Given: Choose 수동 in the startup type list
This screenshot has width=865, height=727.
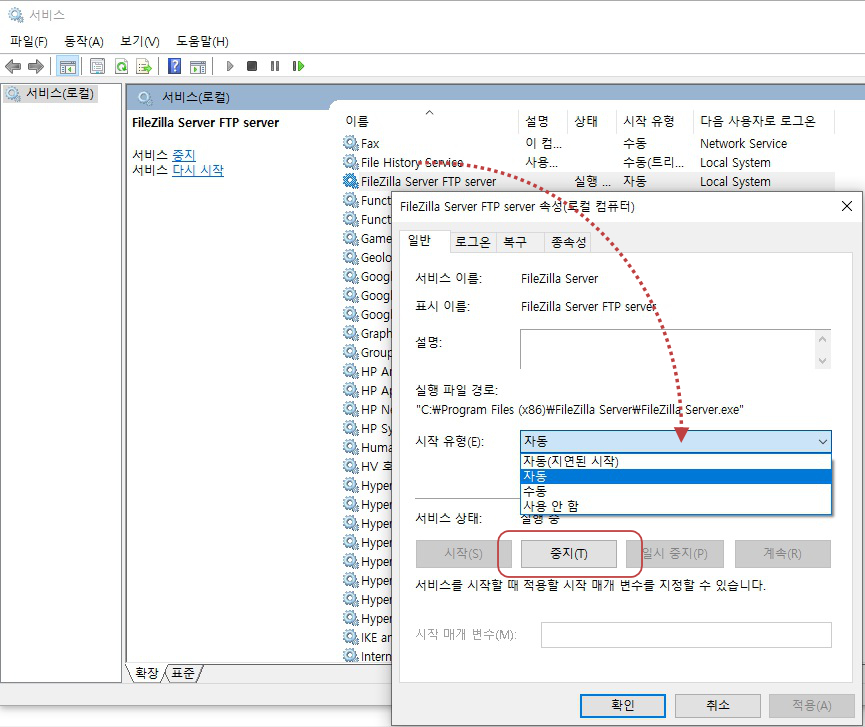Looking at the screenshot, I should [x=675, y=491].
